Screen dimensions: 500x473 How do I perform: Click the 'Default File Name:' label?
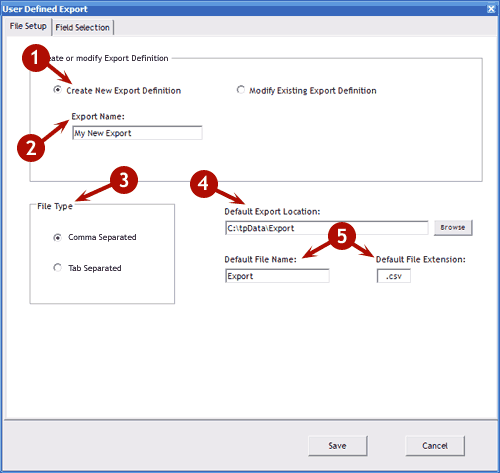click(x=260, y=259)
